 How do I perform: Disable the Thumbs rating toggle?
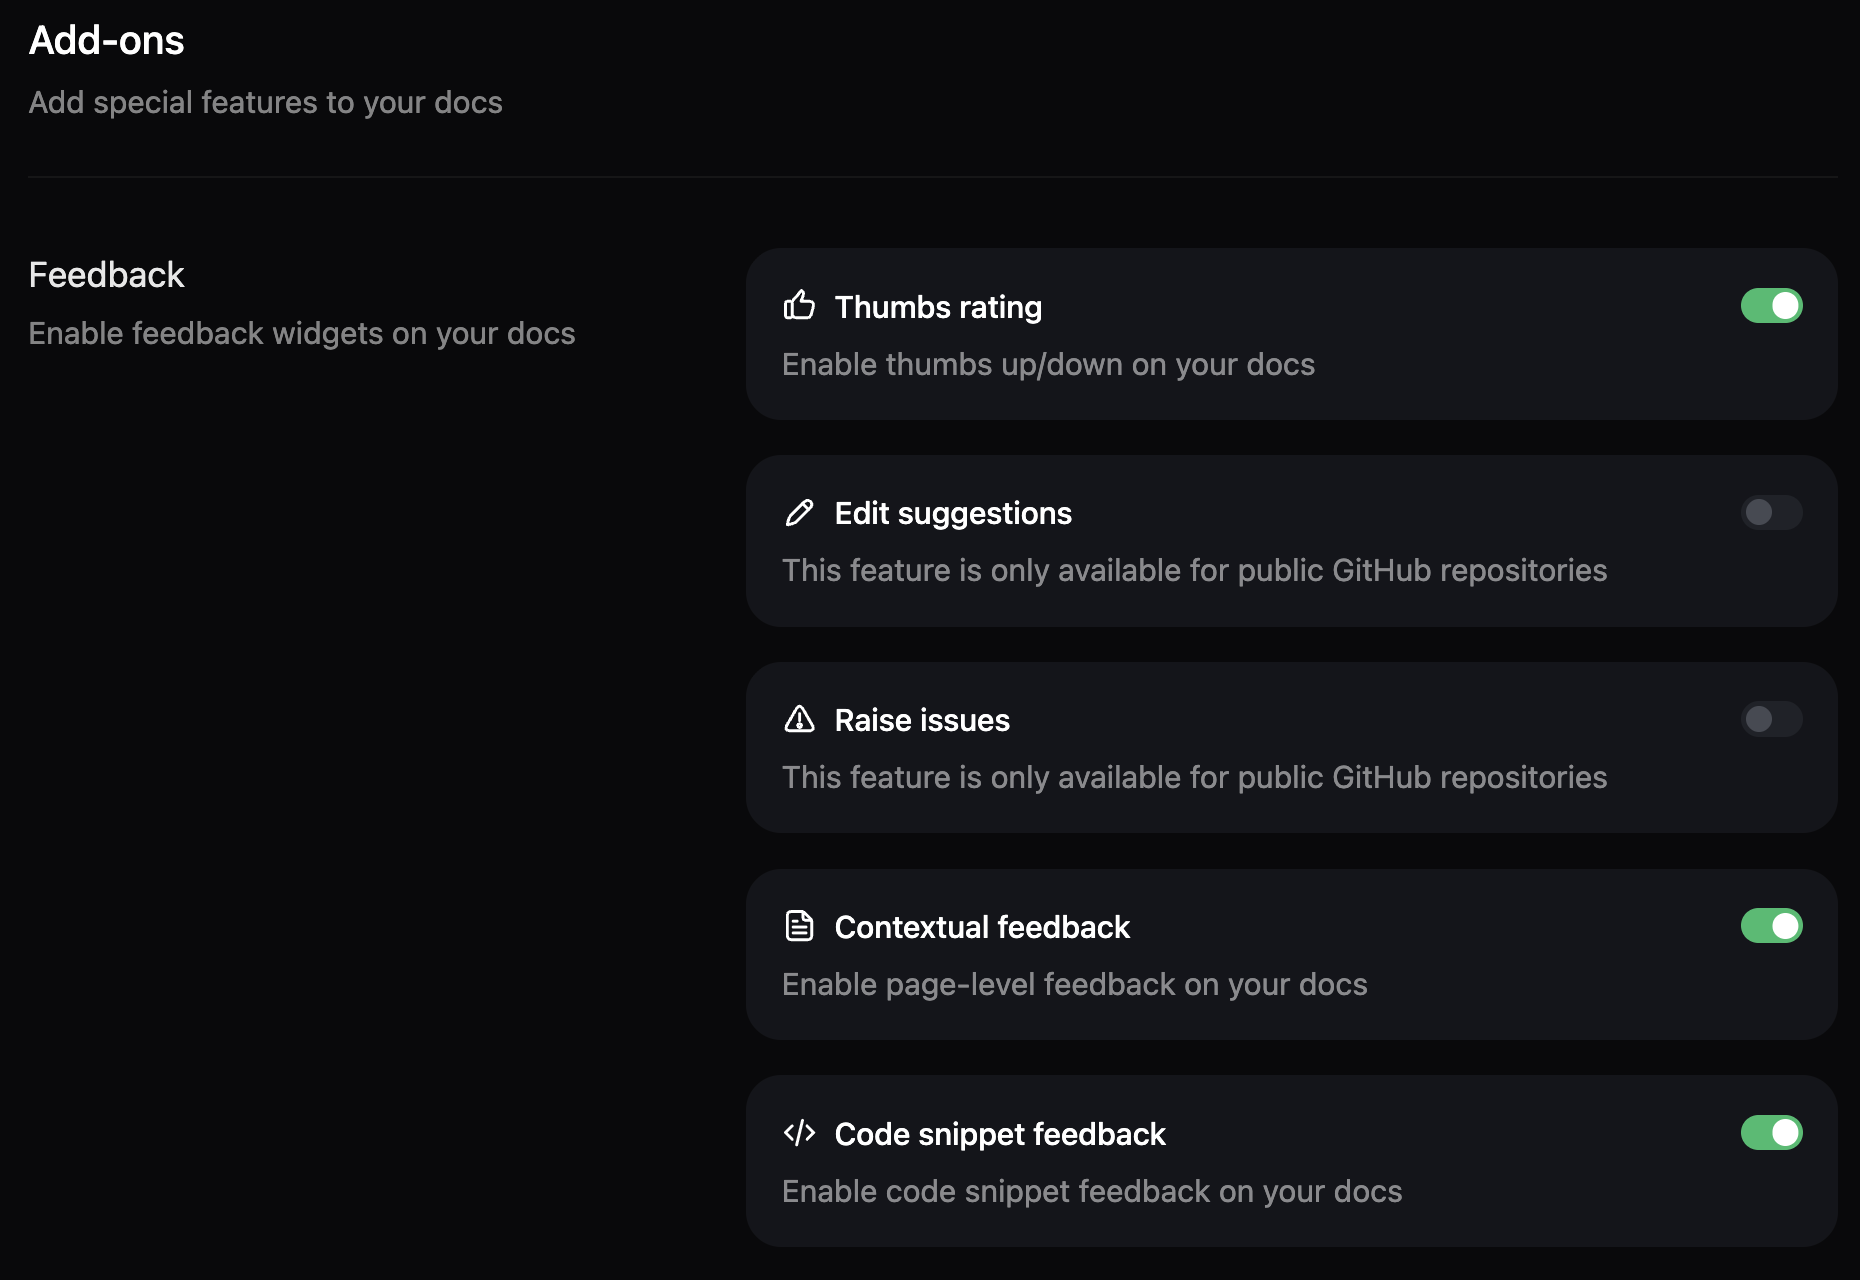point(1771,306)
